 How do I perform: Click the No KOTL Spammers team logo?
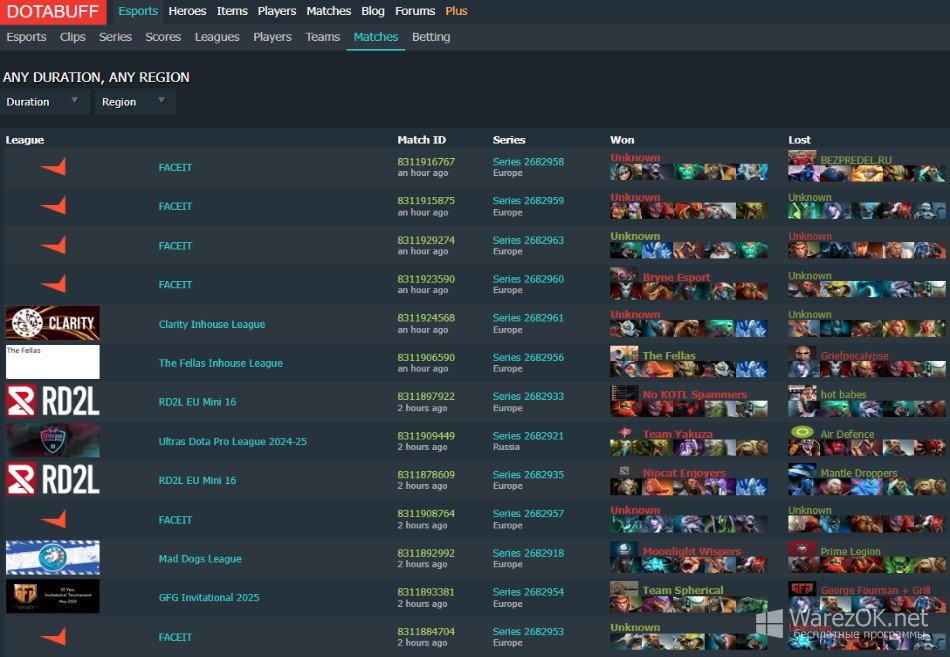624,393
